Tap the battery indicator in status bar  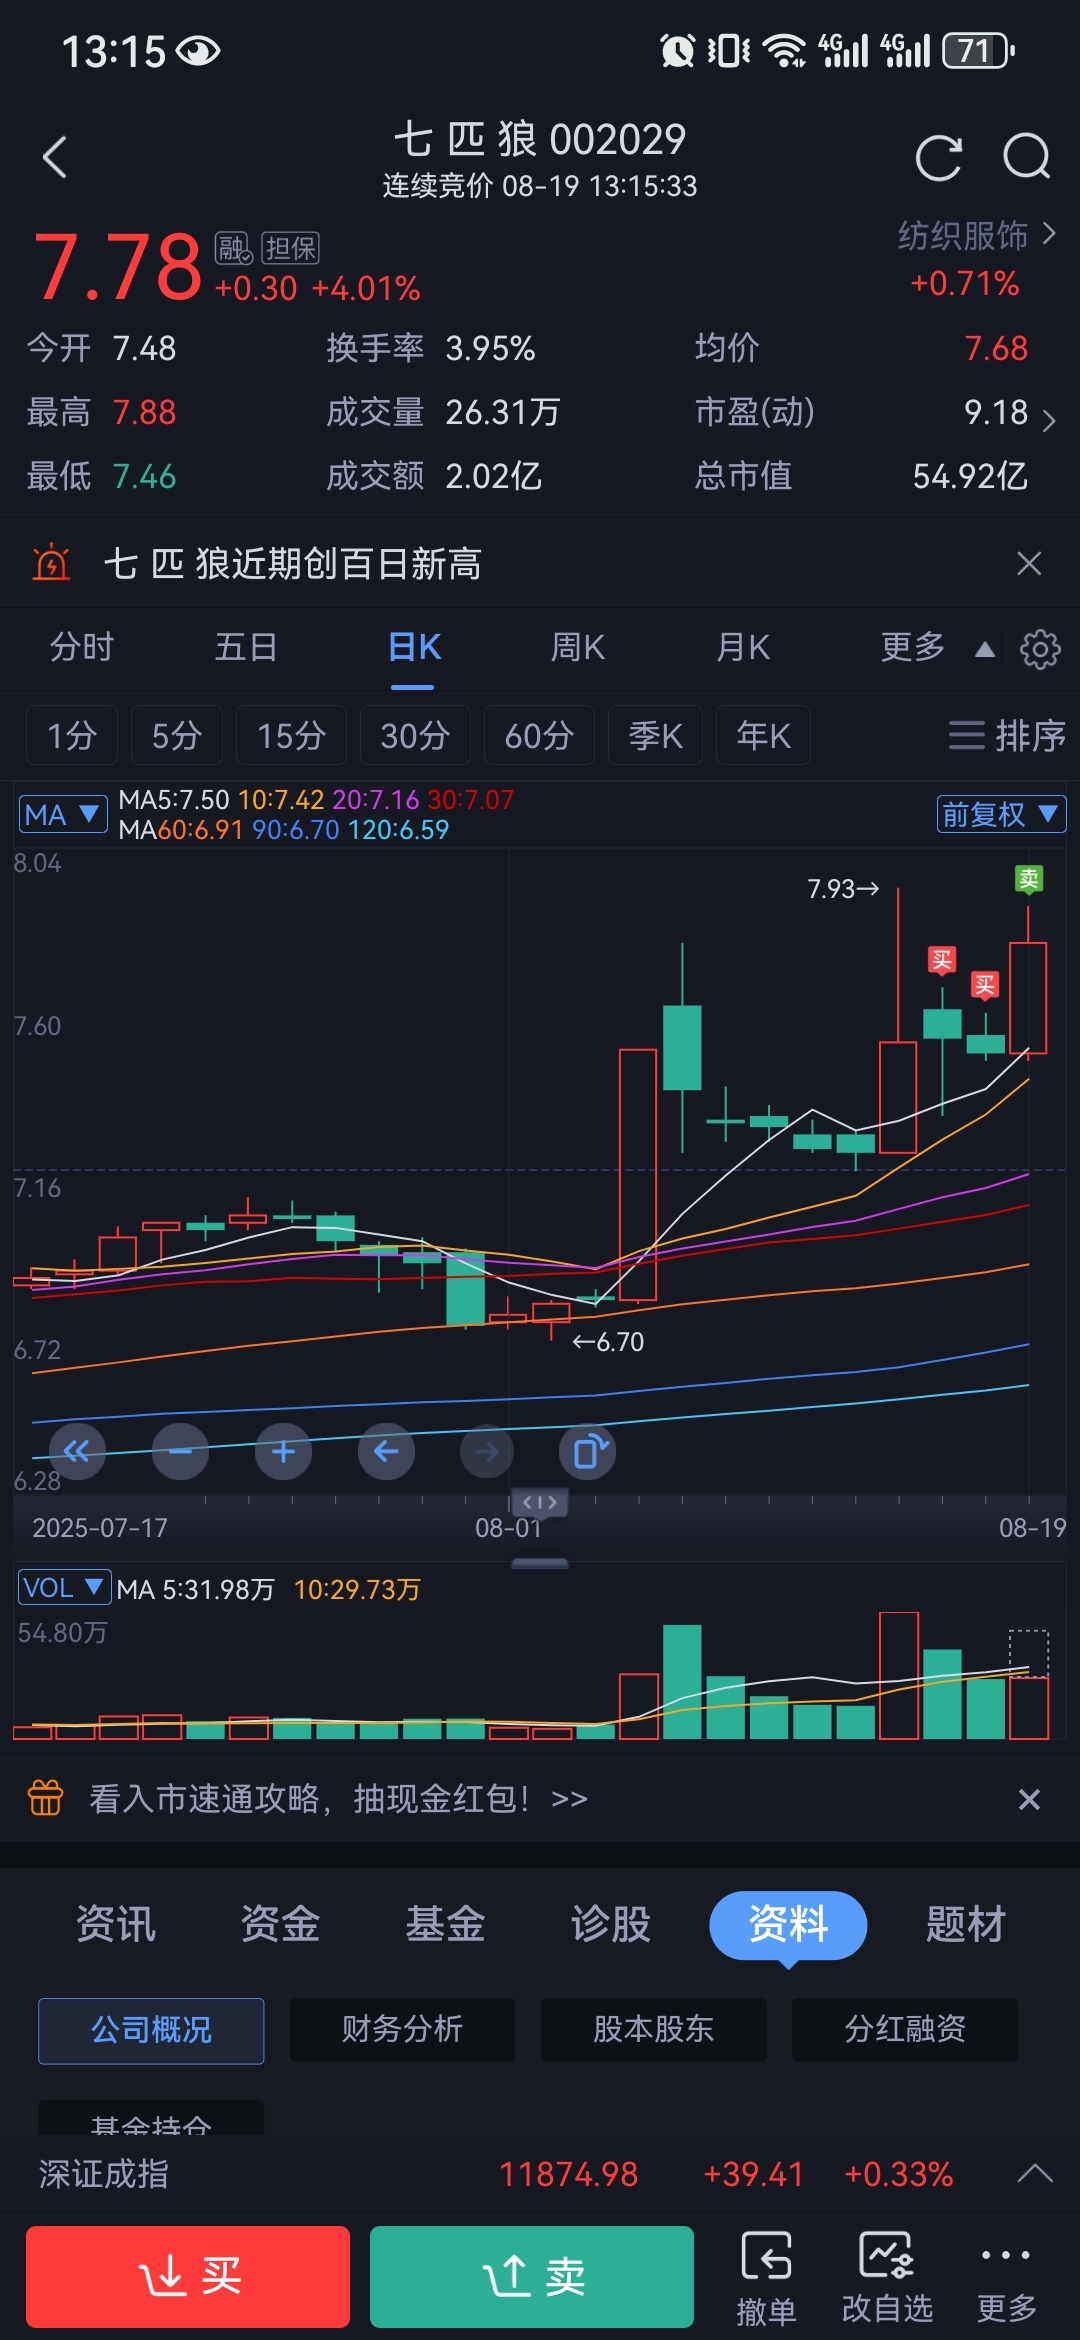tap(979, 50)
